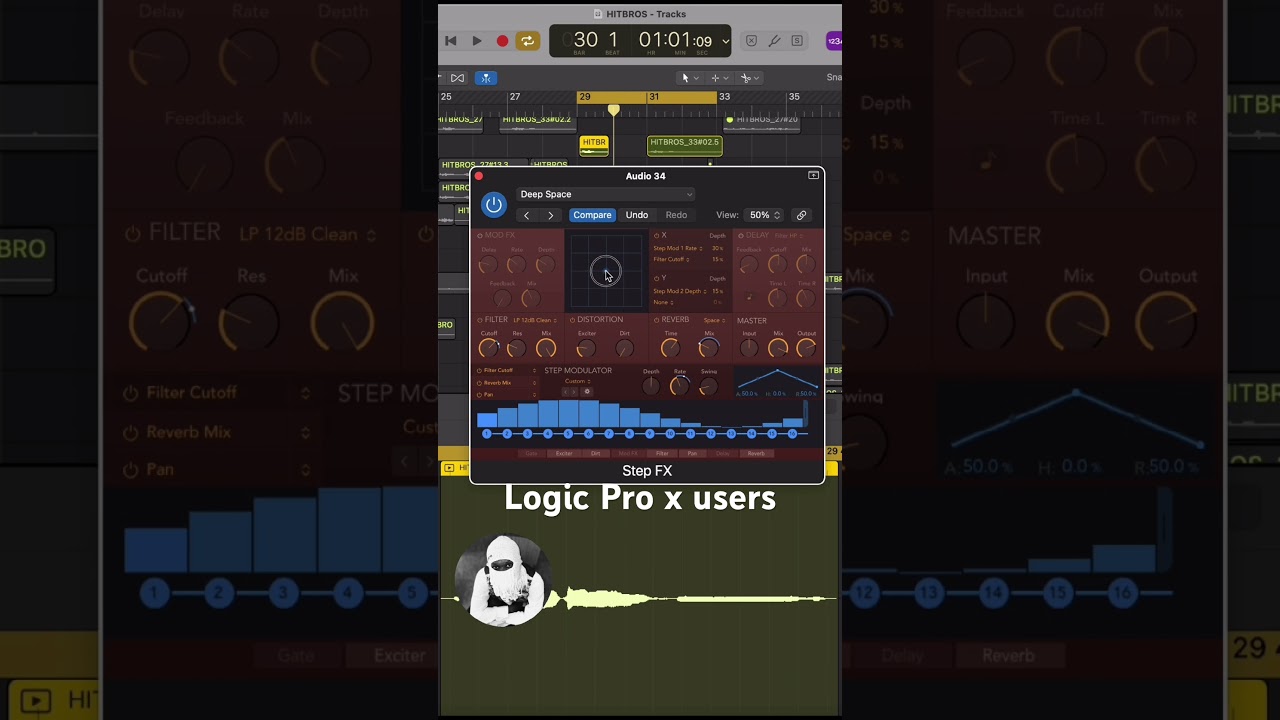Click the Redo button

coord(677,215)
